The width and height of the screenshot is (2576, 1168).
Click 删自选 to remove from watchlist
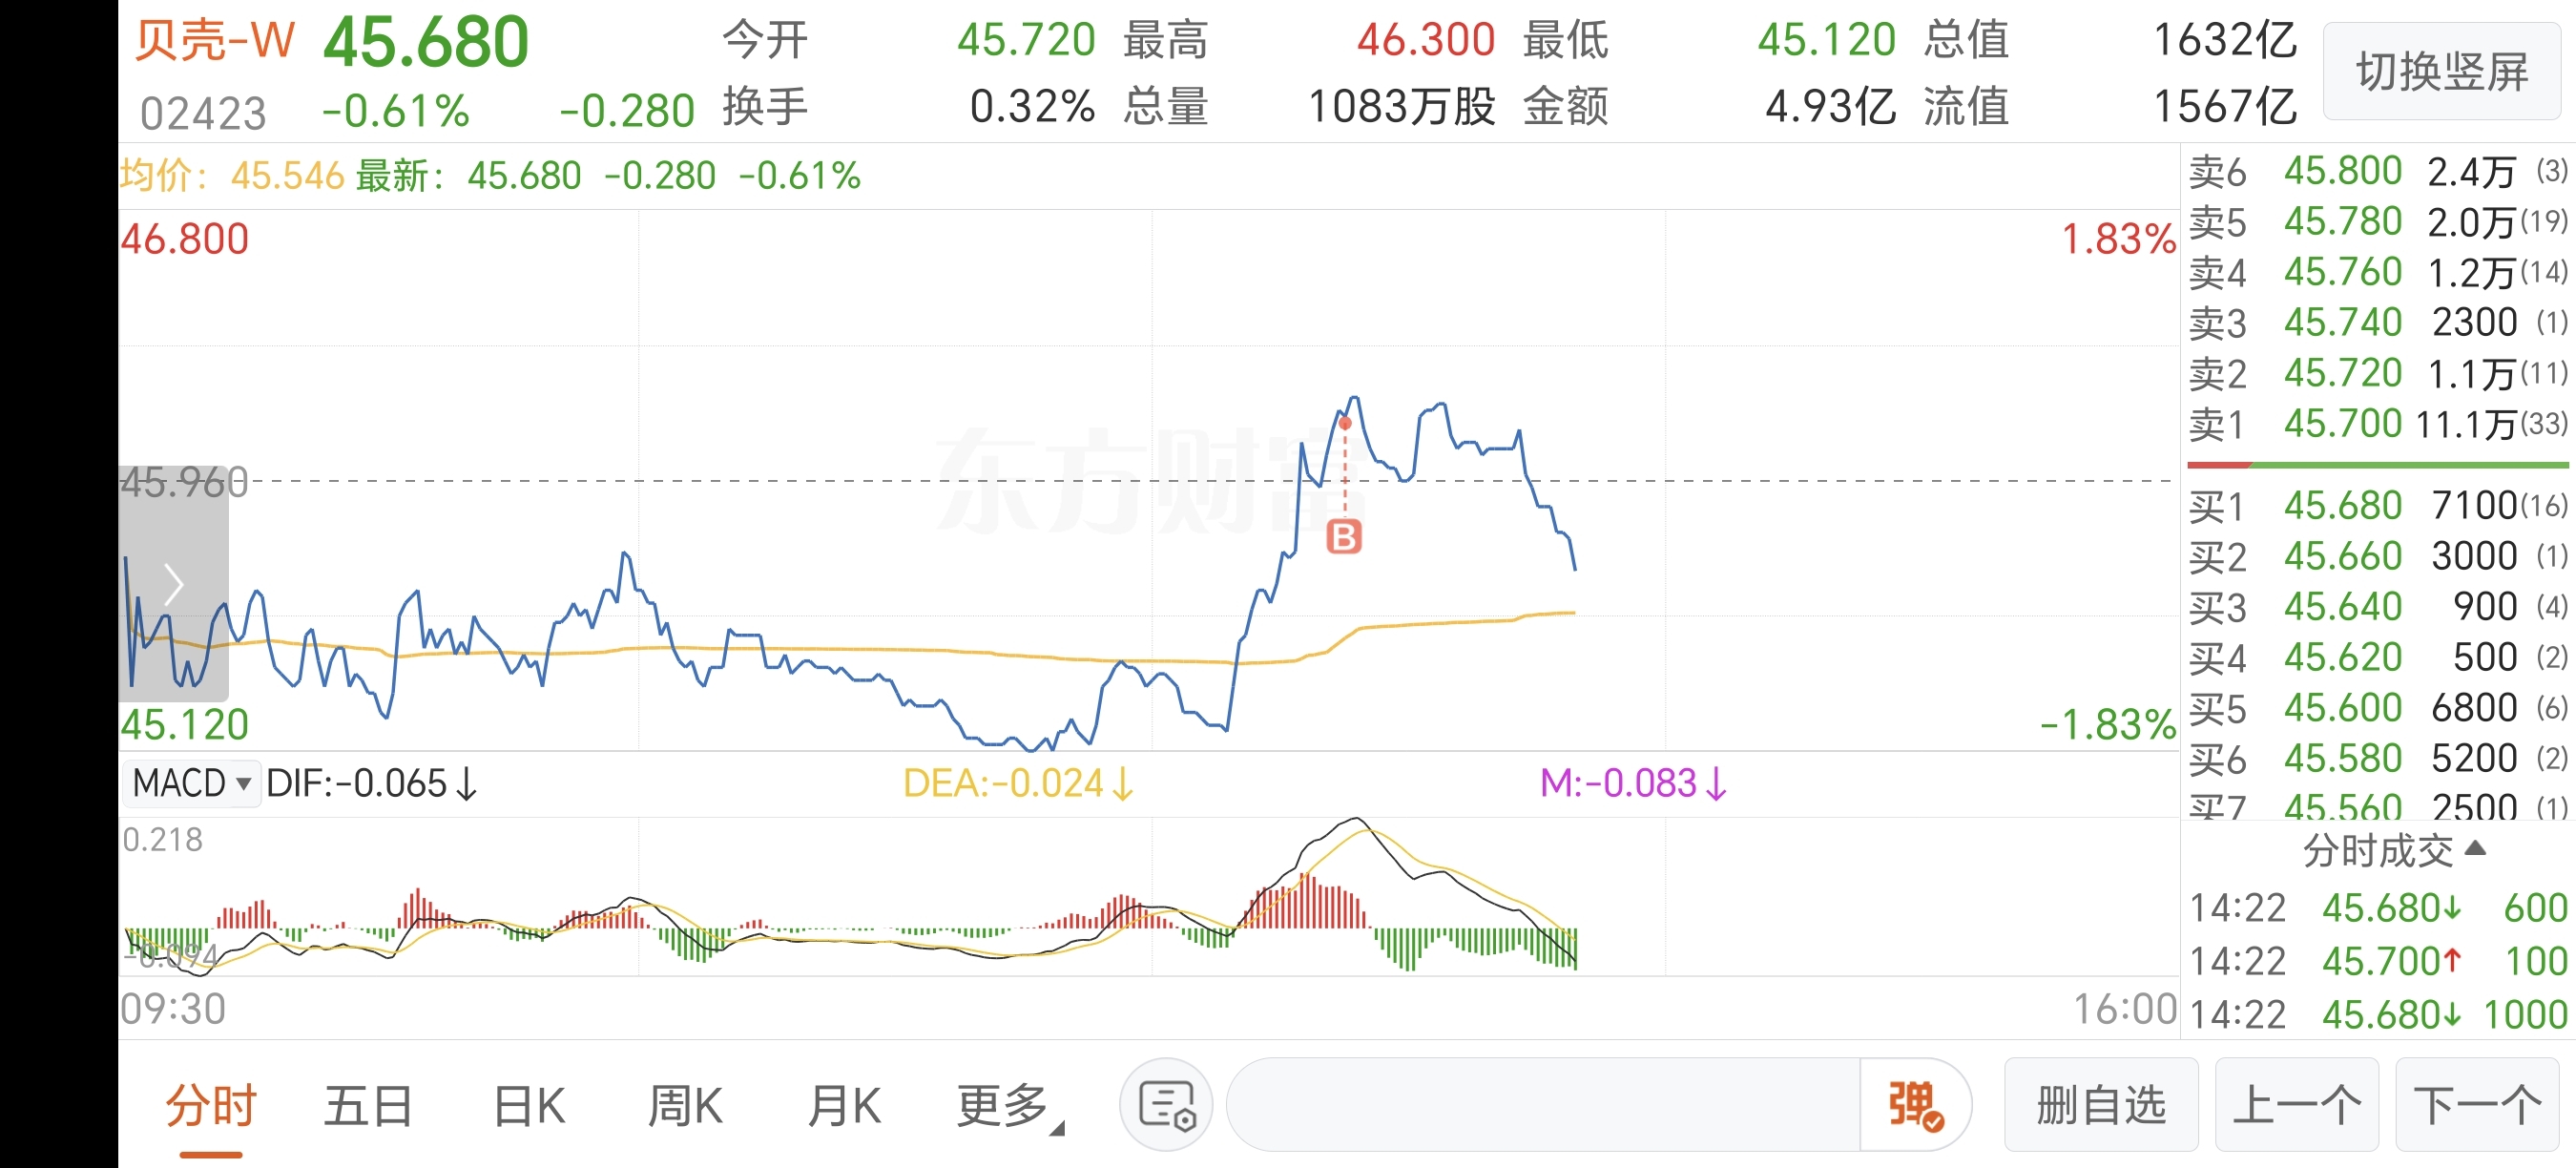[x=2101, y=1105]
